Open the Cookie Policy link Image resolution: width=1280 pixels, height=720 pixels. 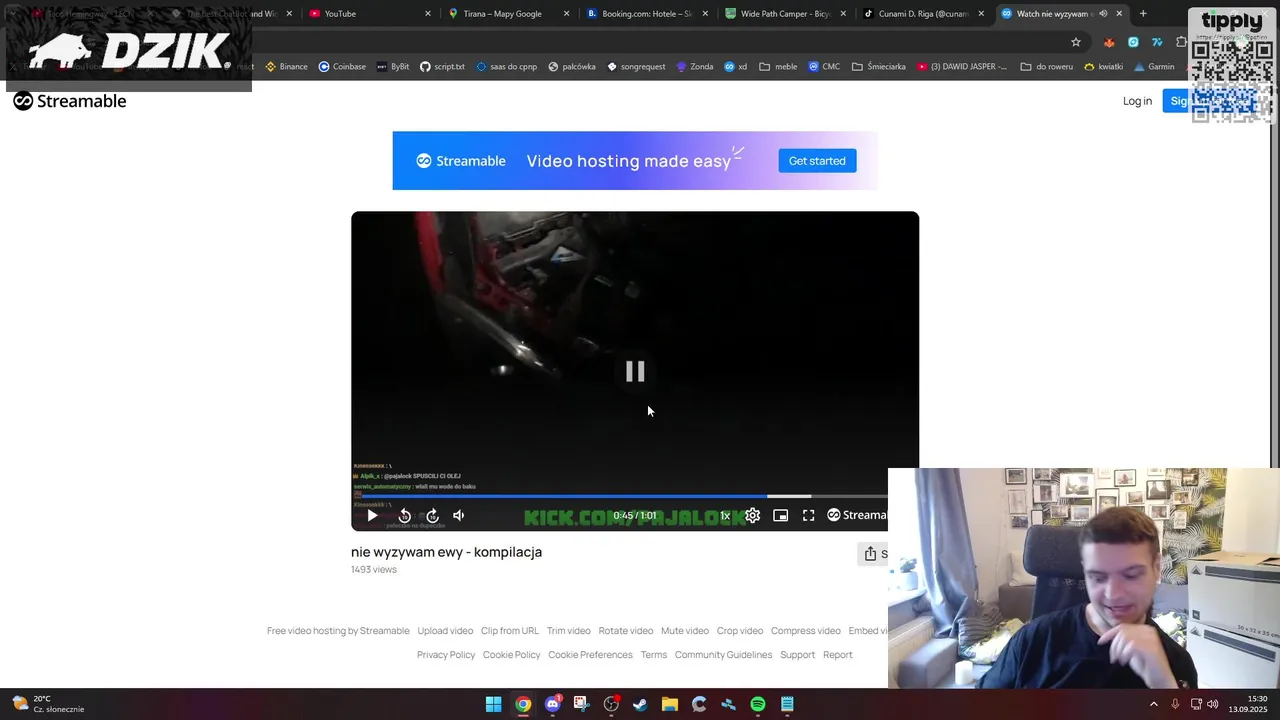pyautogui.click(x=512, y=655)
